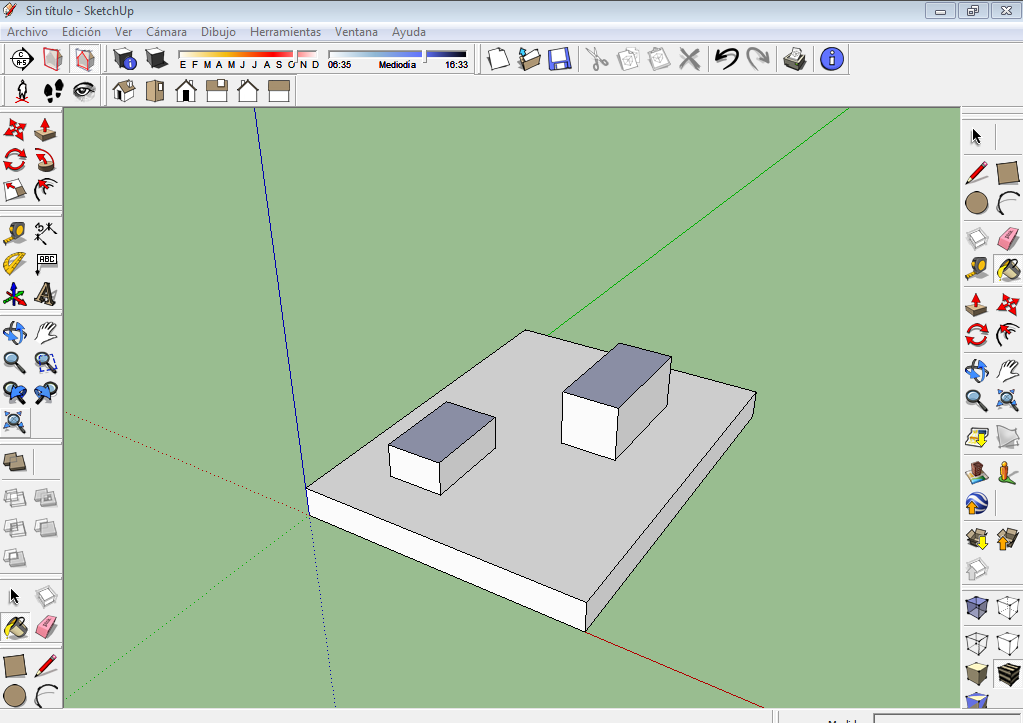Image resolution: width=1023 pixels, height=723 pixels.
Task: Open the Edición menu
Action: coord(82,32)
